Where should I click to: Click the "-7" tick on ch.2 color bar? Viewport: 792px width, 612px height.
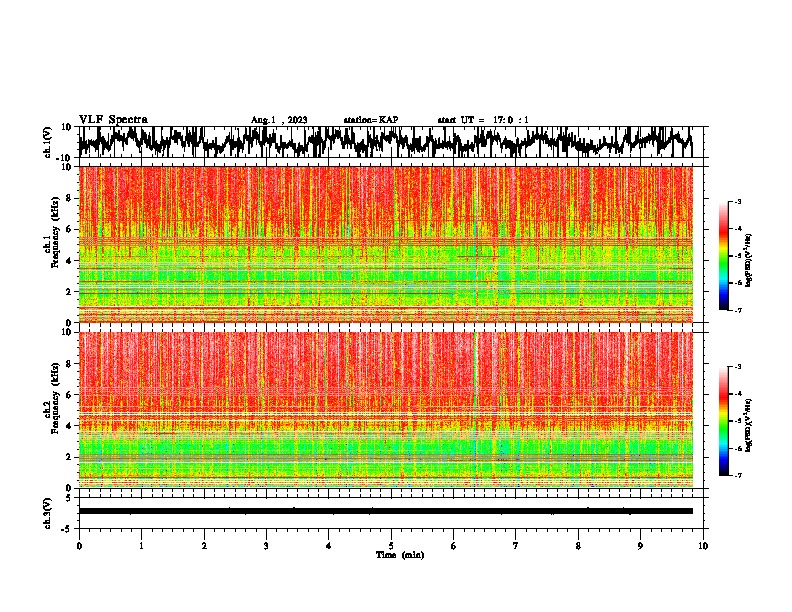pyautogui.click(x=738, y=475)
